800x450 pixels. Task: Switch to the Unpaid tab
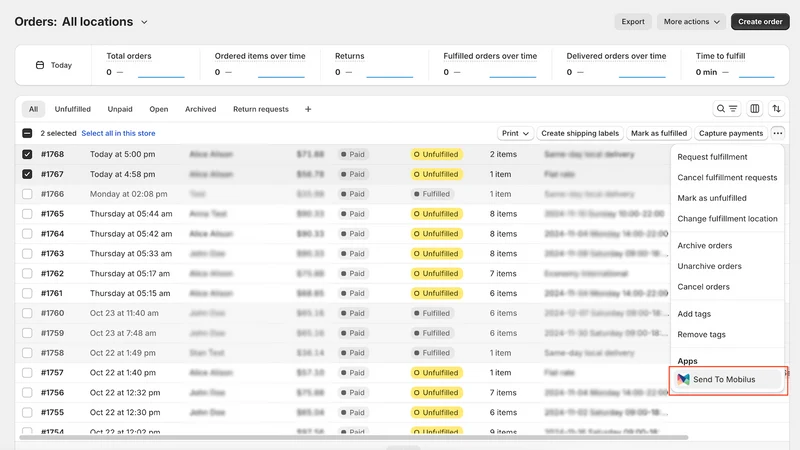[x=120, y=109]
